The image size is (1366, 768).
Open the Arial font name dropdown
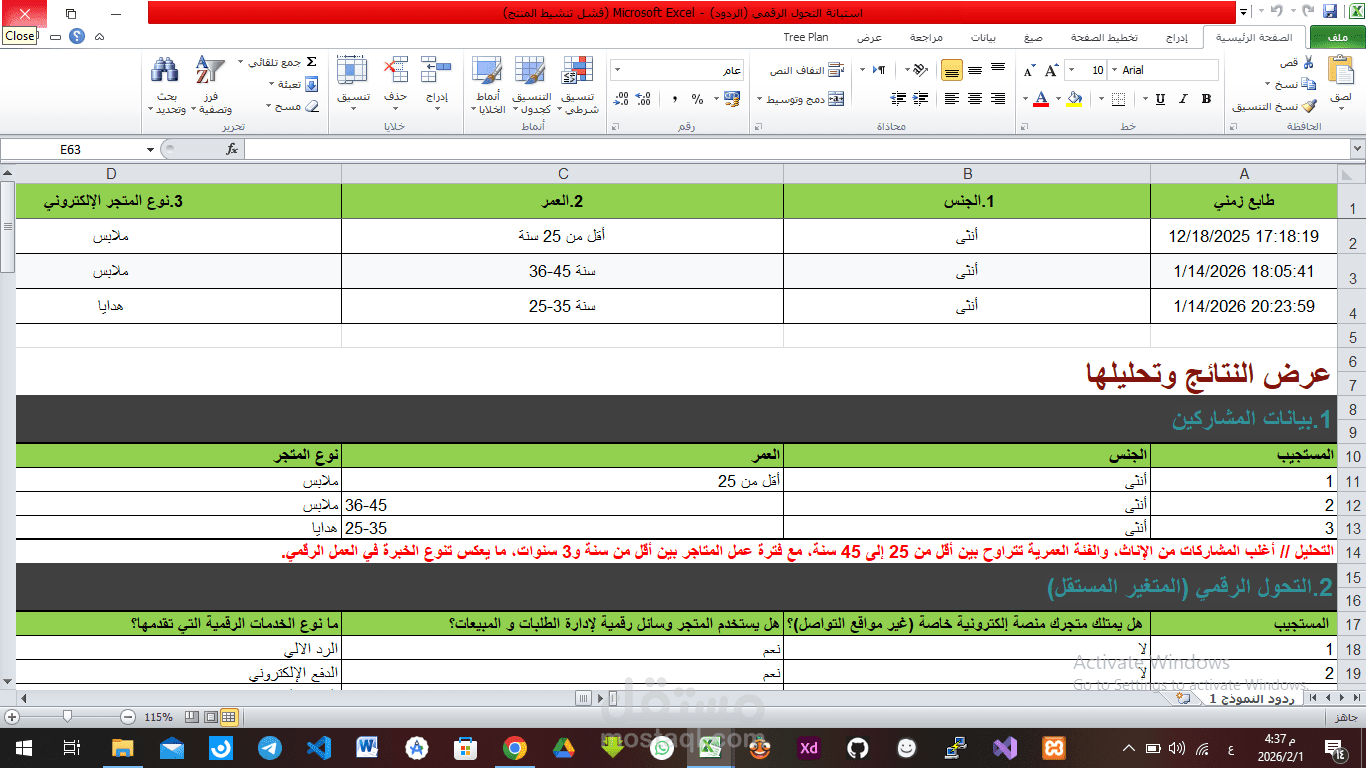pos(1113,70)
